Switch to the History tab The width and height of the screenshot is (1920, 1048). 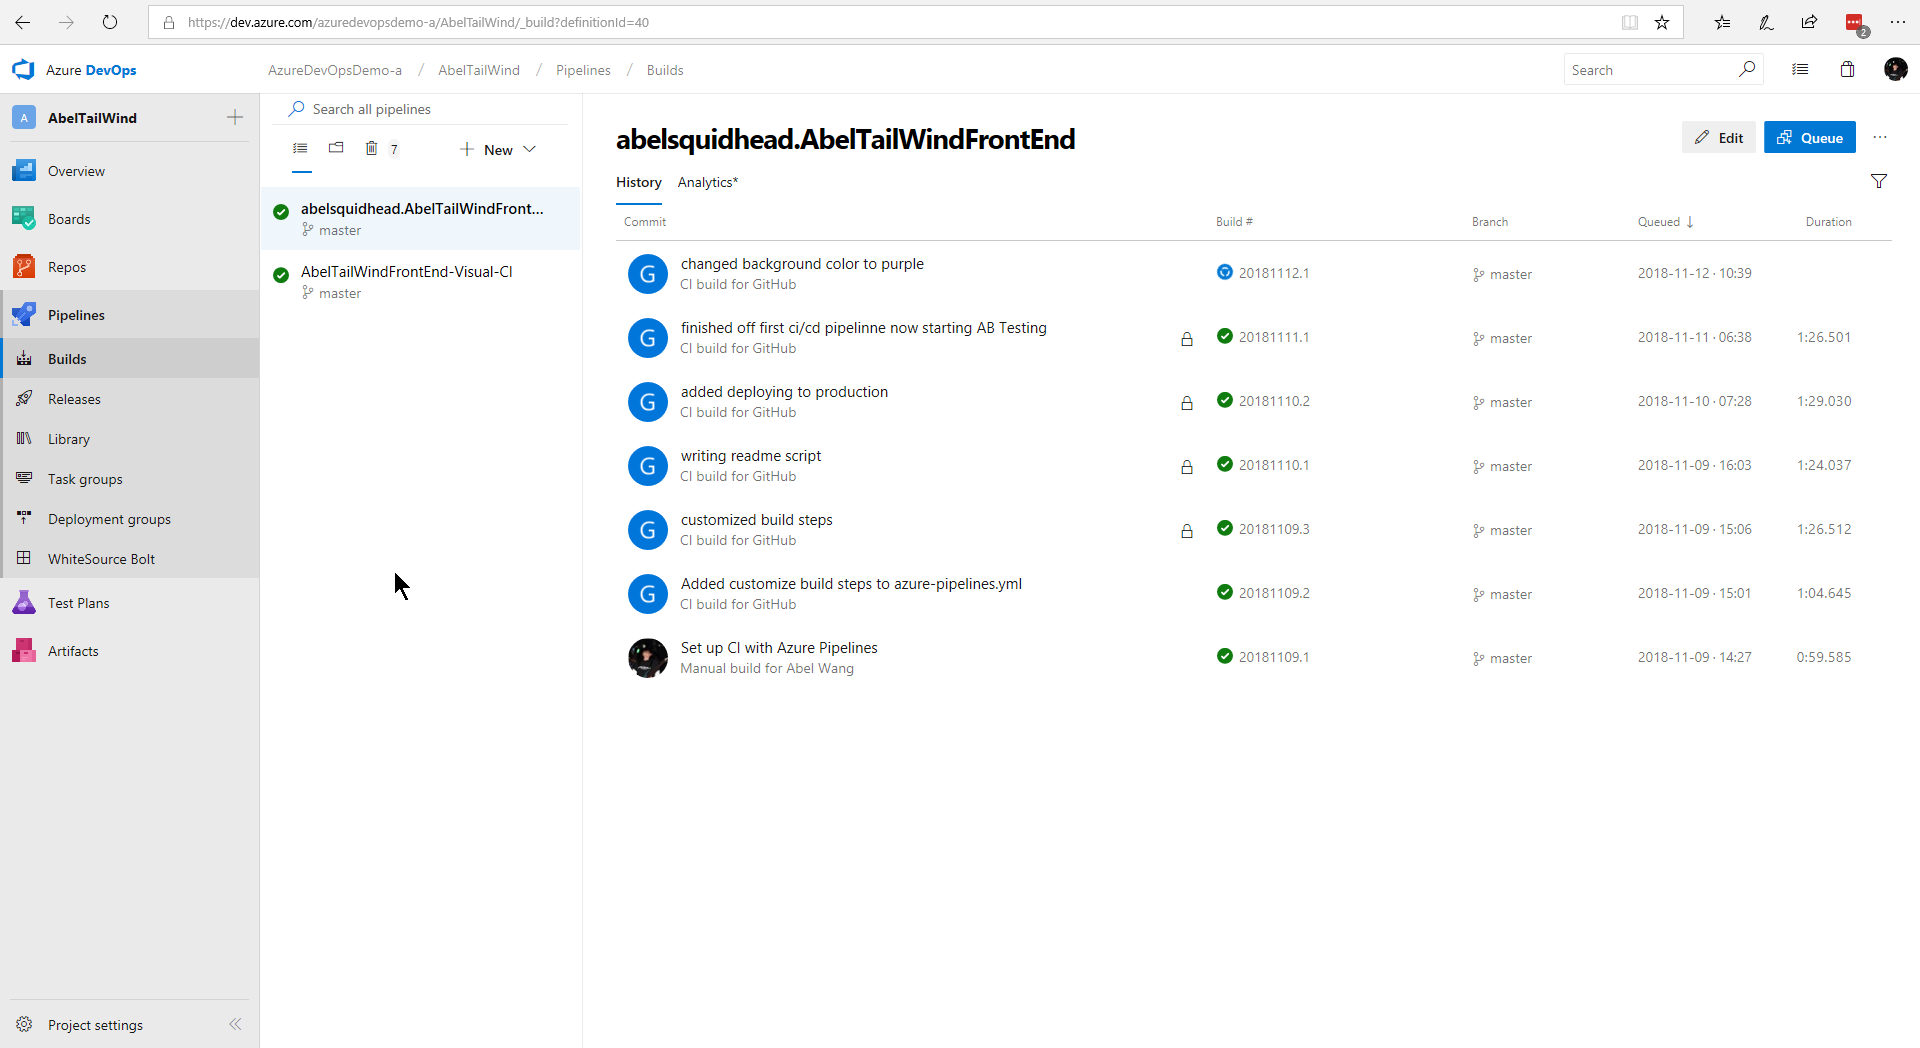[639, 182]
